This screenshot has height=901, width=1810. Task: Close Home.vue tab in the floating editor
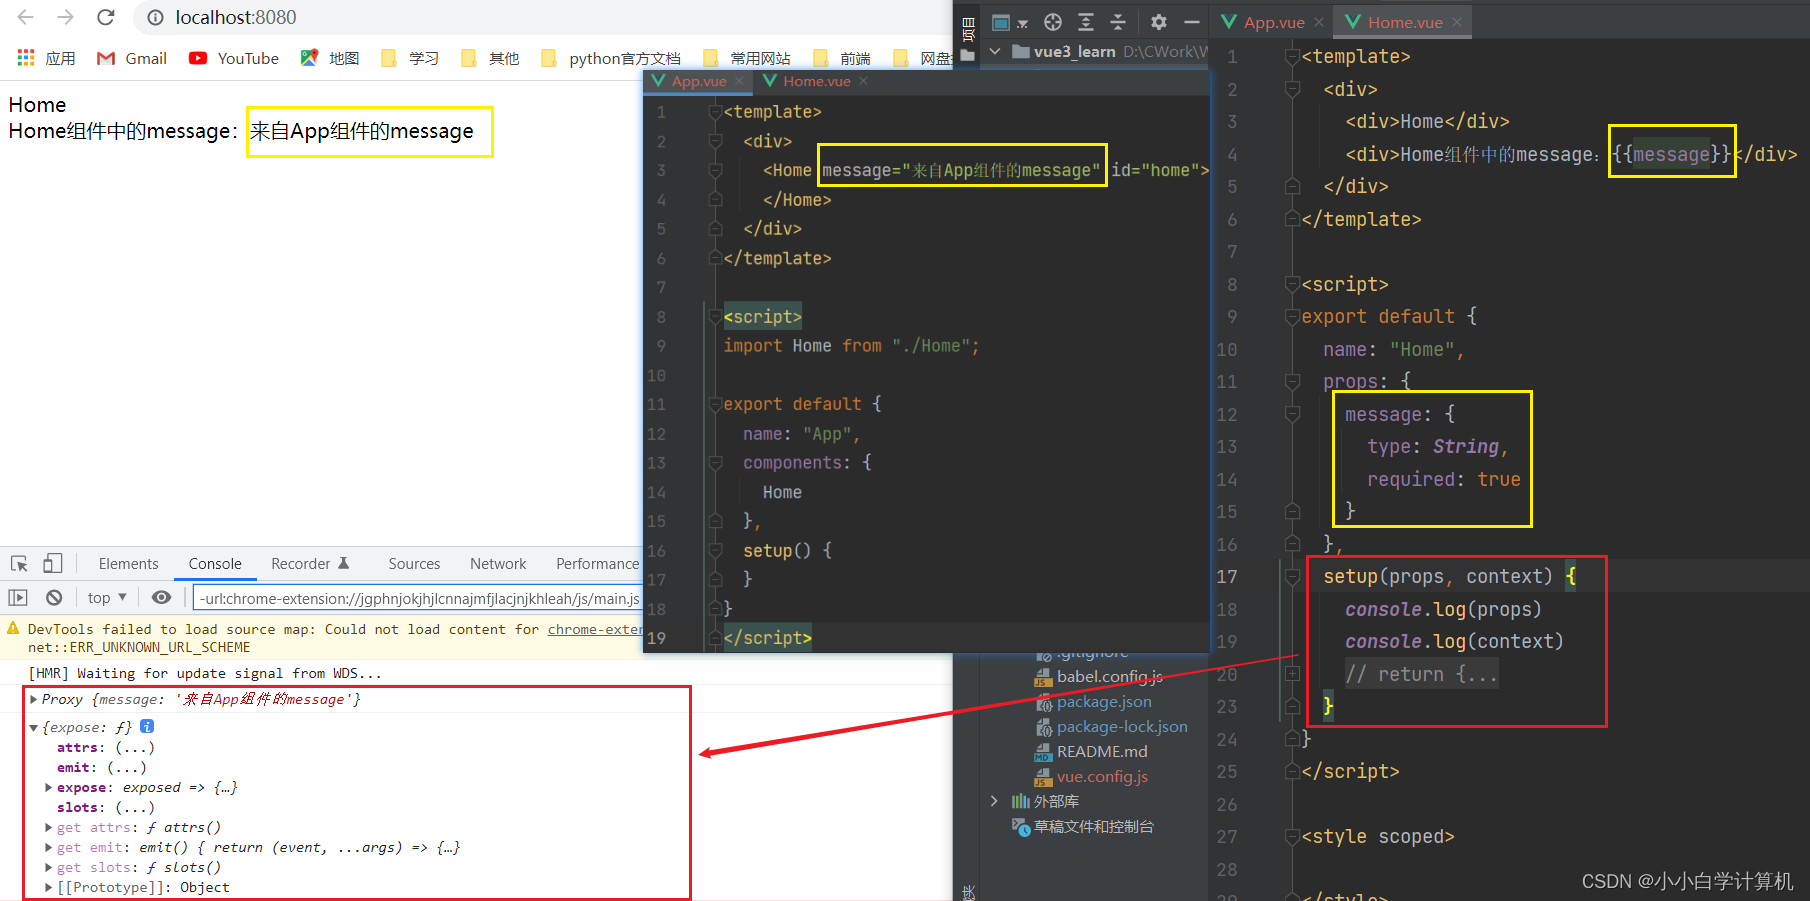point(863,81)
